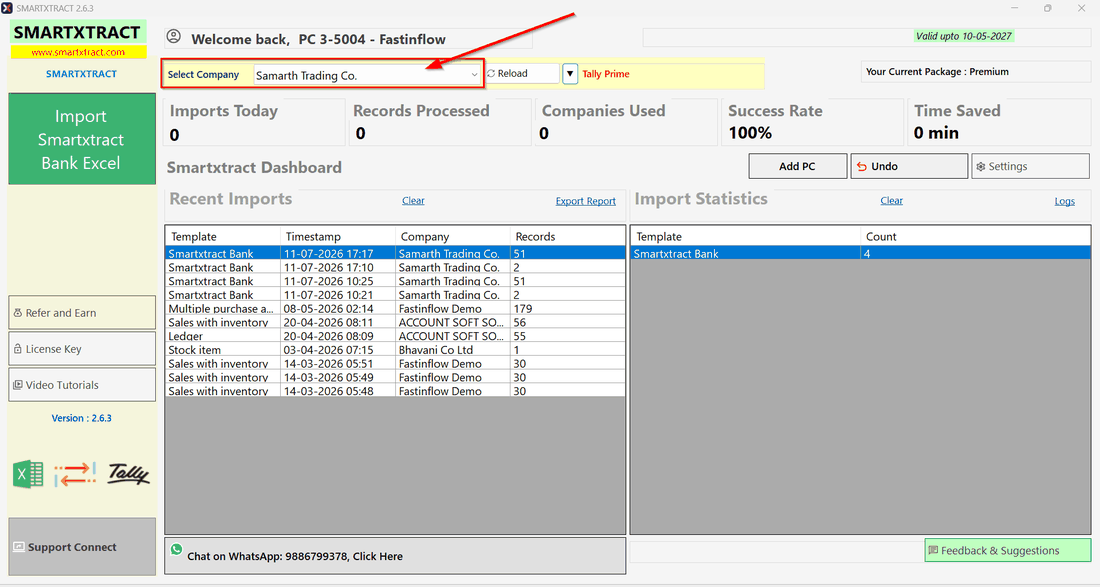Click Company column header
The height and width of the screenshot is (587, 1100).
(452, 236)
